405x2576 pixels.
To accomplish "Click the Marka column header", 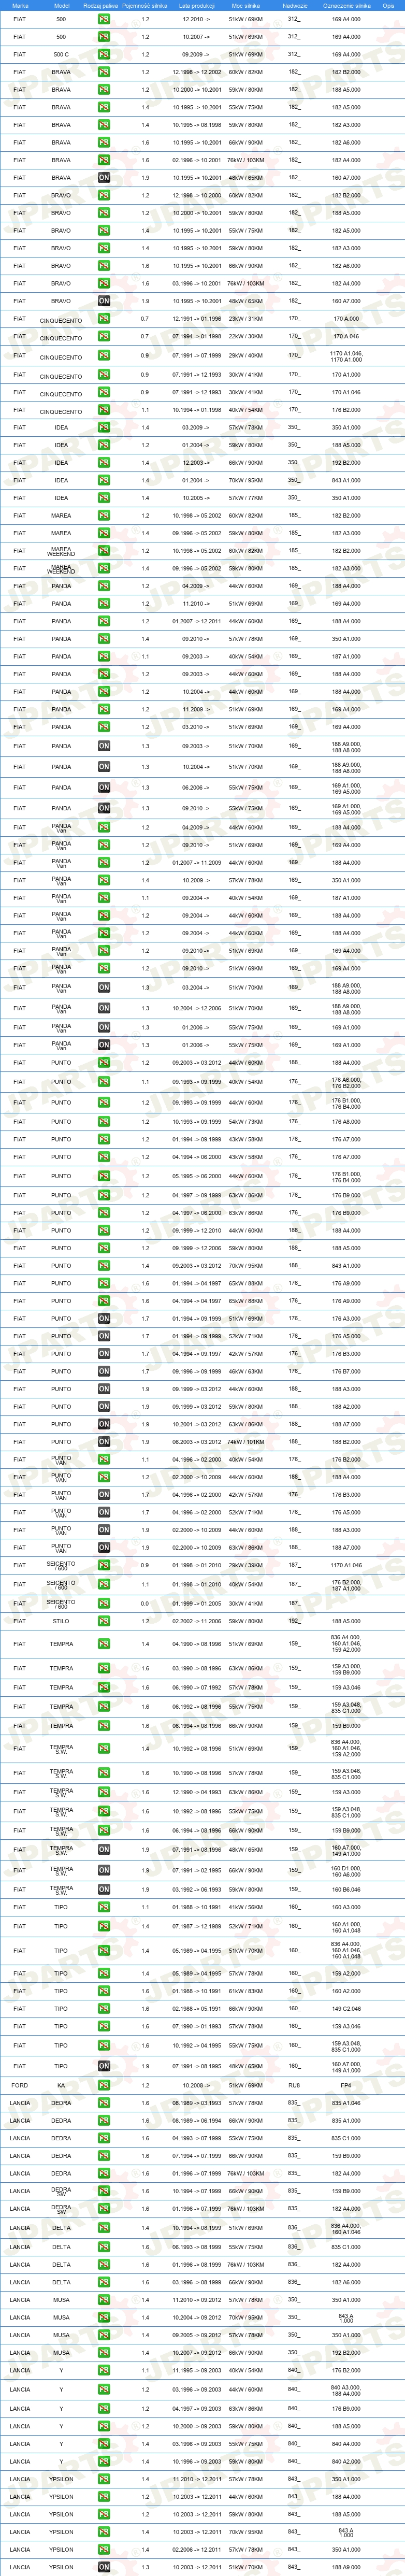I will click(20, 5).
